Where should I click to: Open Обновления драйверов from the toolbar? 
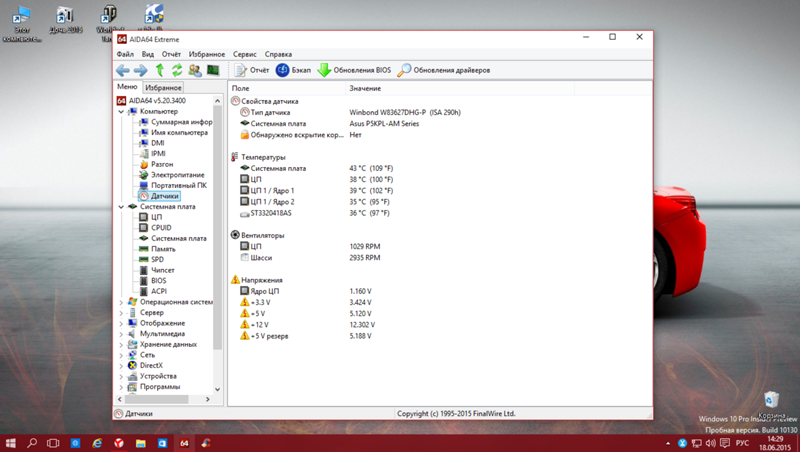(x=444, y=71)
